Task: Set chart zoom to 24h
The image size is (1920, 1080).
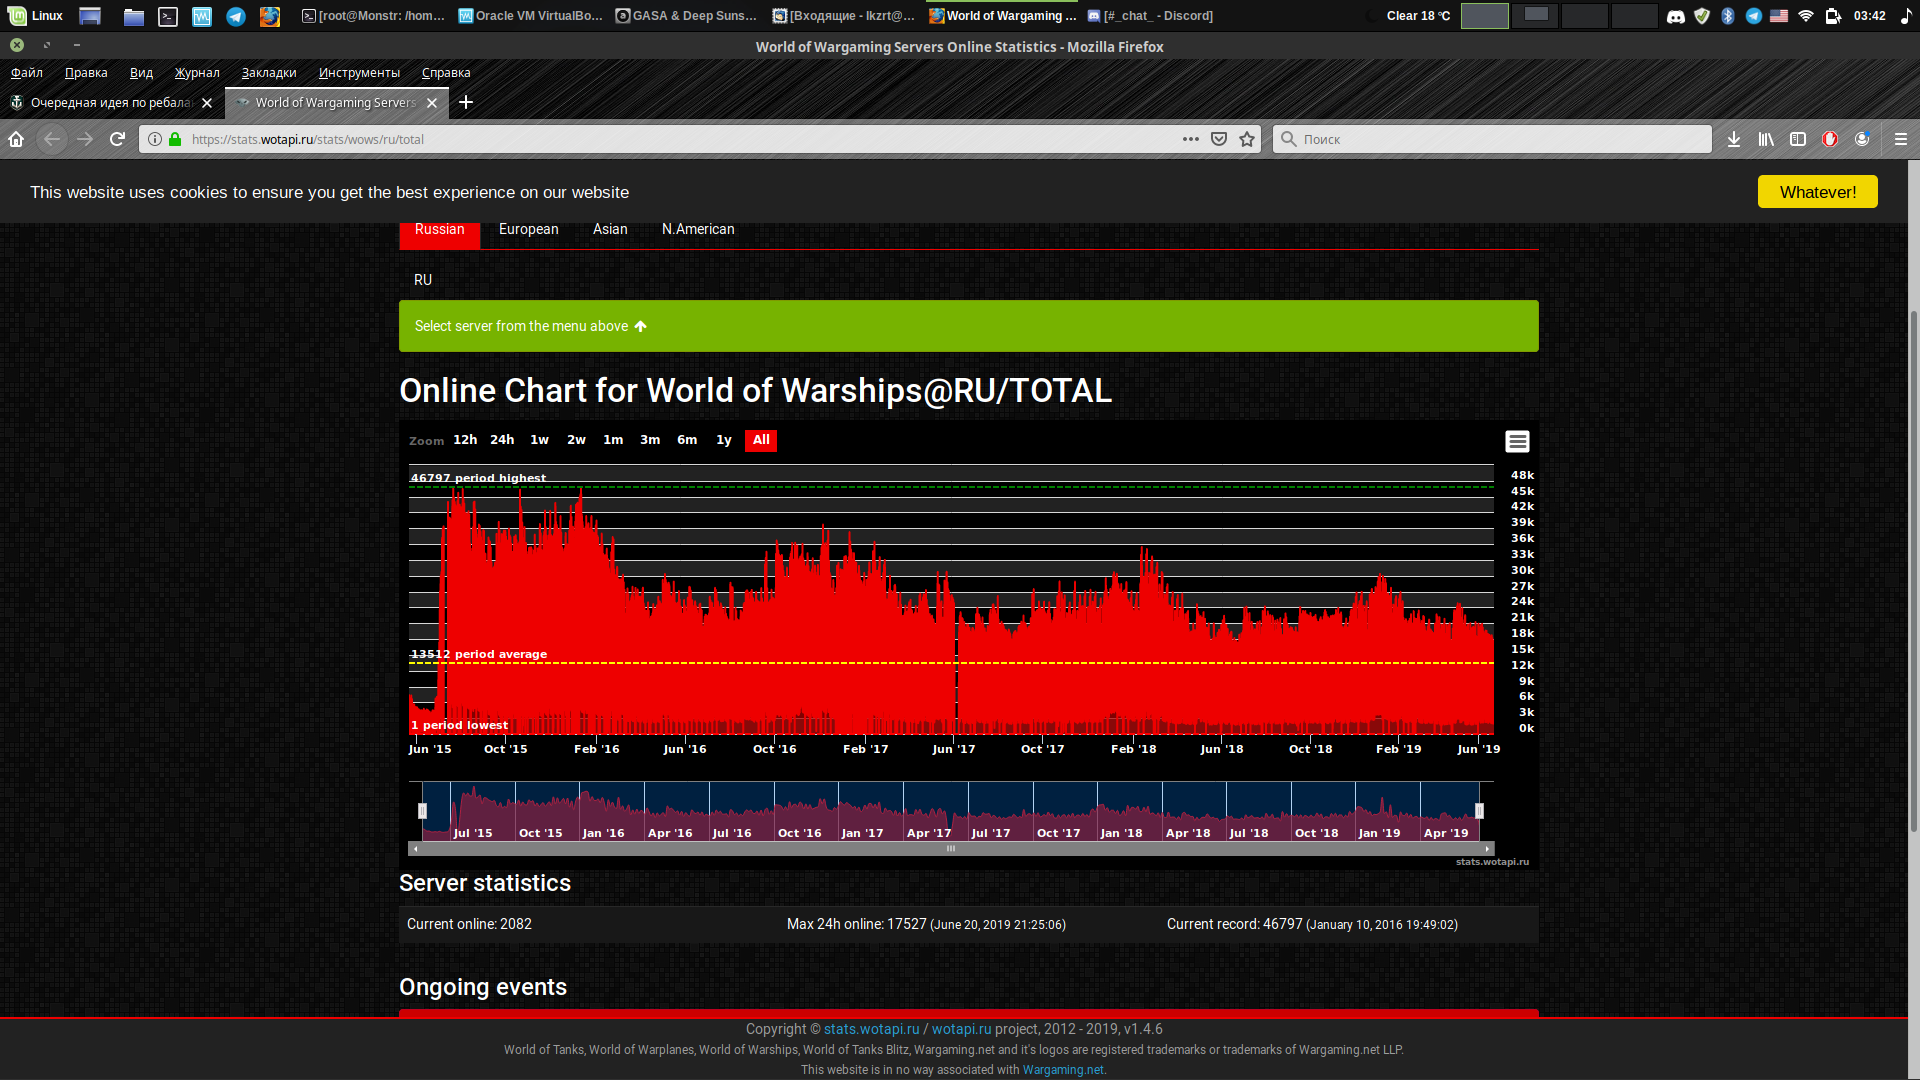Action: pos(502,440)
